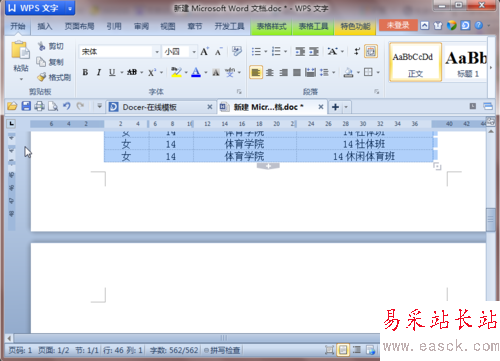Increase font size with the A+ icon

pos(204,52)
